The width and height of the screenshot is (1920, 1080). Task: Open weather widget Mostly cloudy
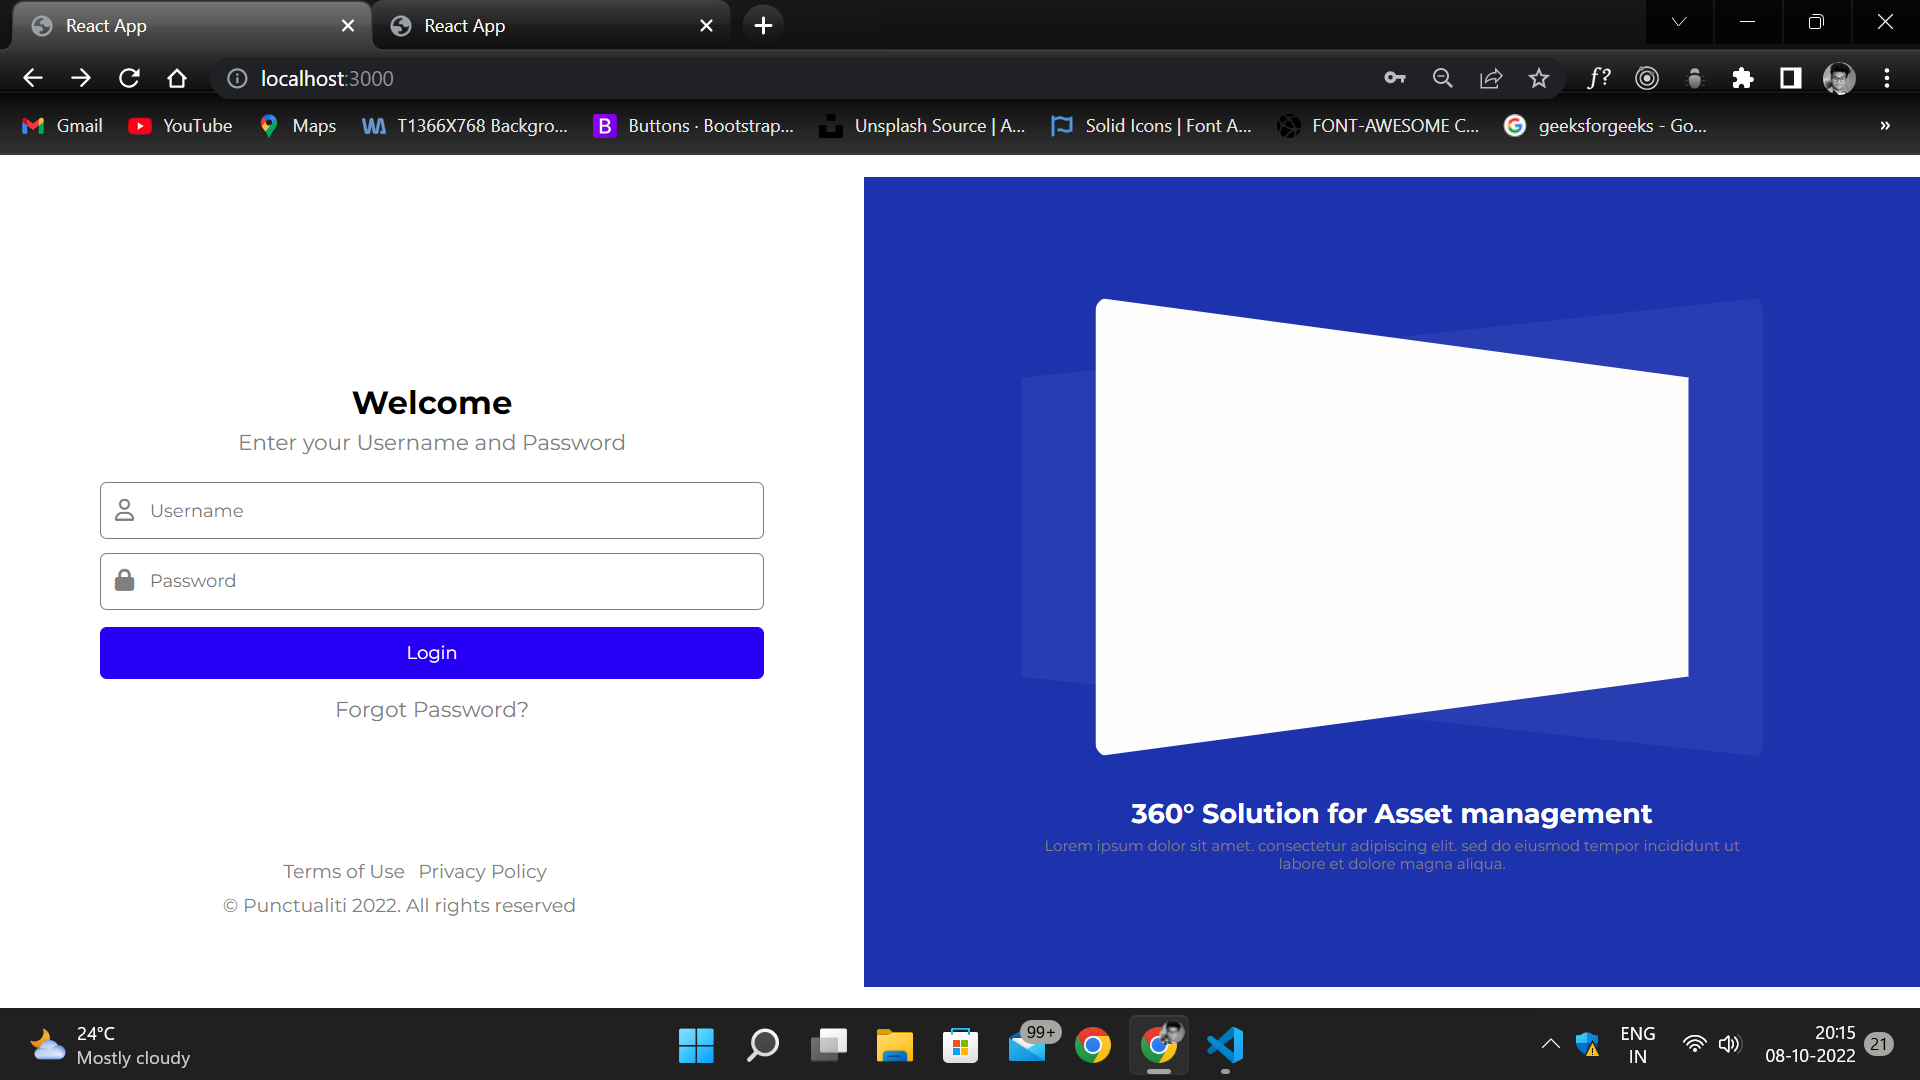click(x=110, y=1046)
